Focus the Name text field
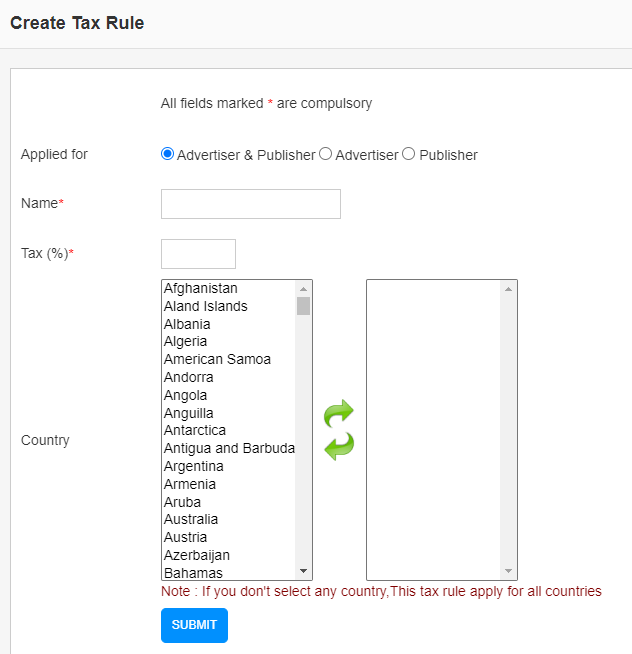Screen dimensions: 632x654 click(251, 204)
